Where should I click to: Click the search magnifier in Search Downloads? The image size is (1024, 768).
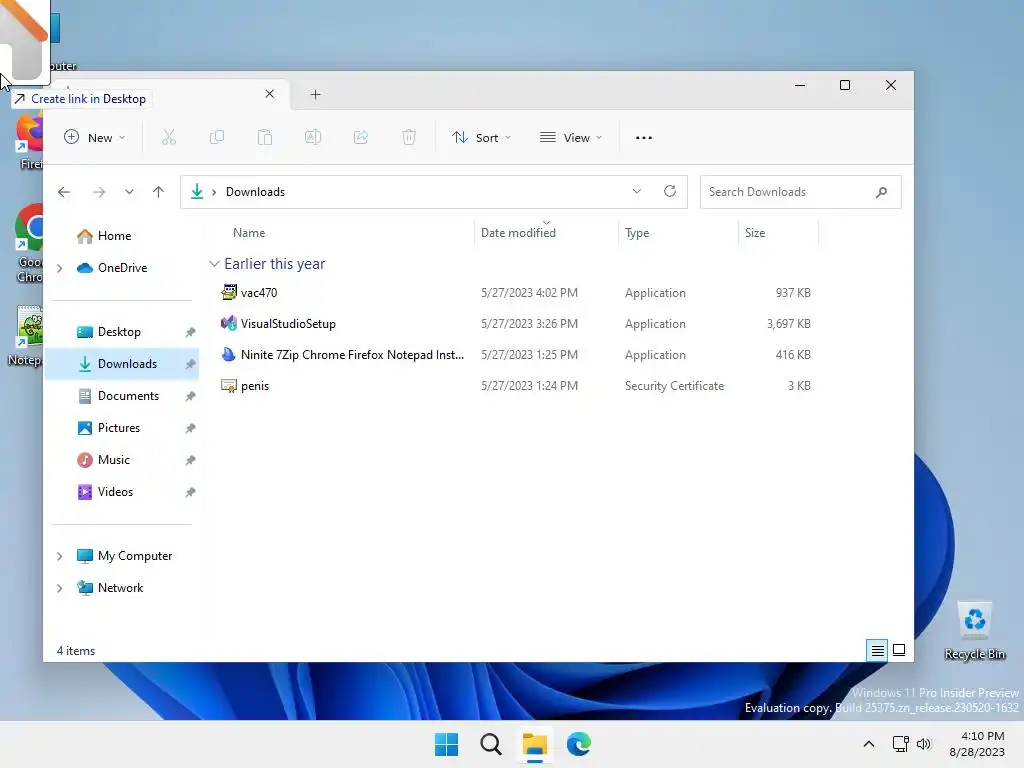(881, 192)
